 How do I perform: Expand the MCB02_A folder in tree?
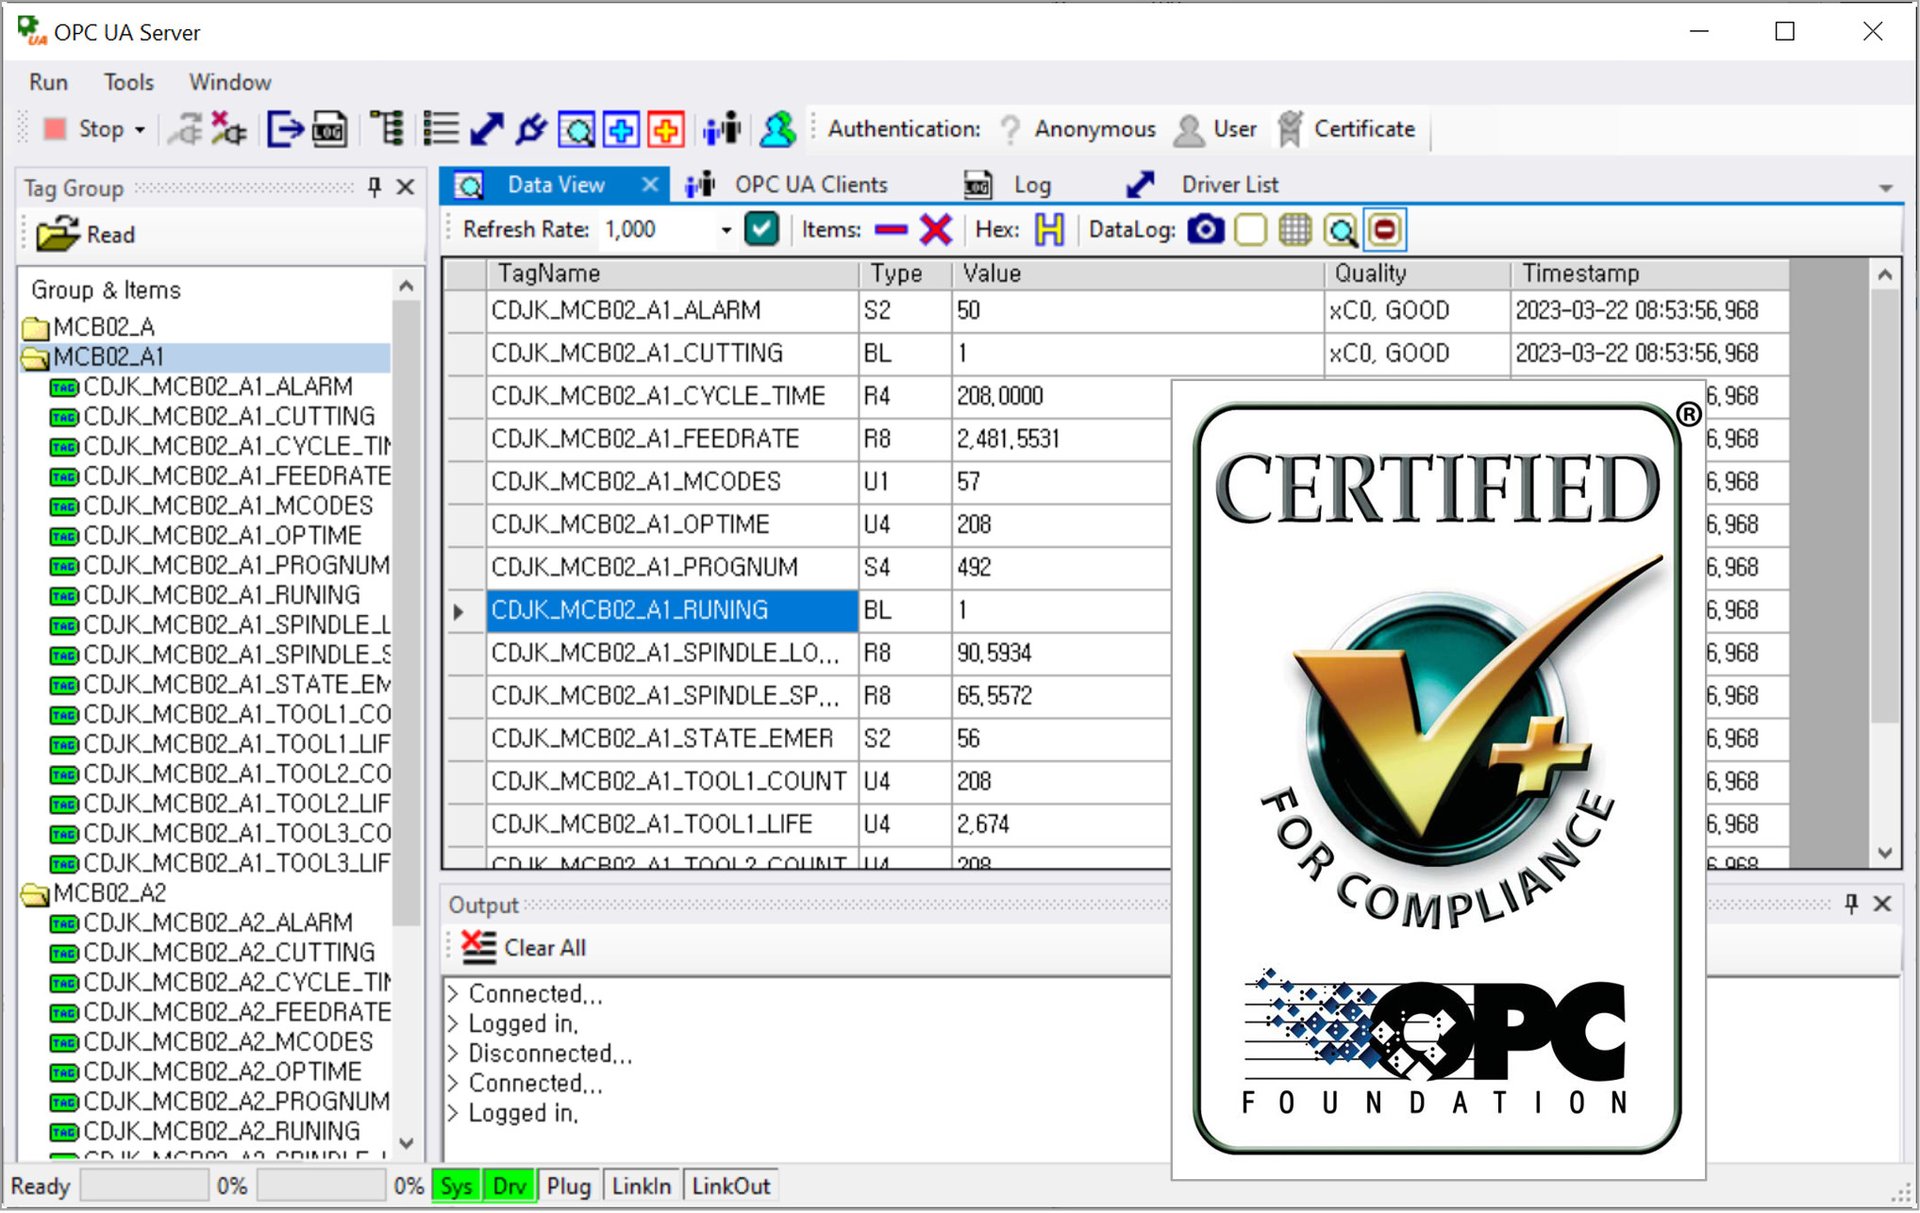click(35, 327)
